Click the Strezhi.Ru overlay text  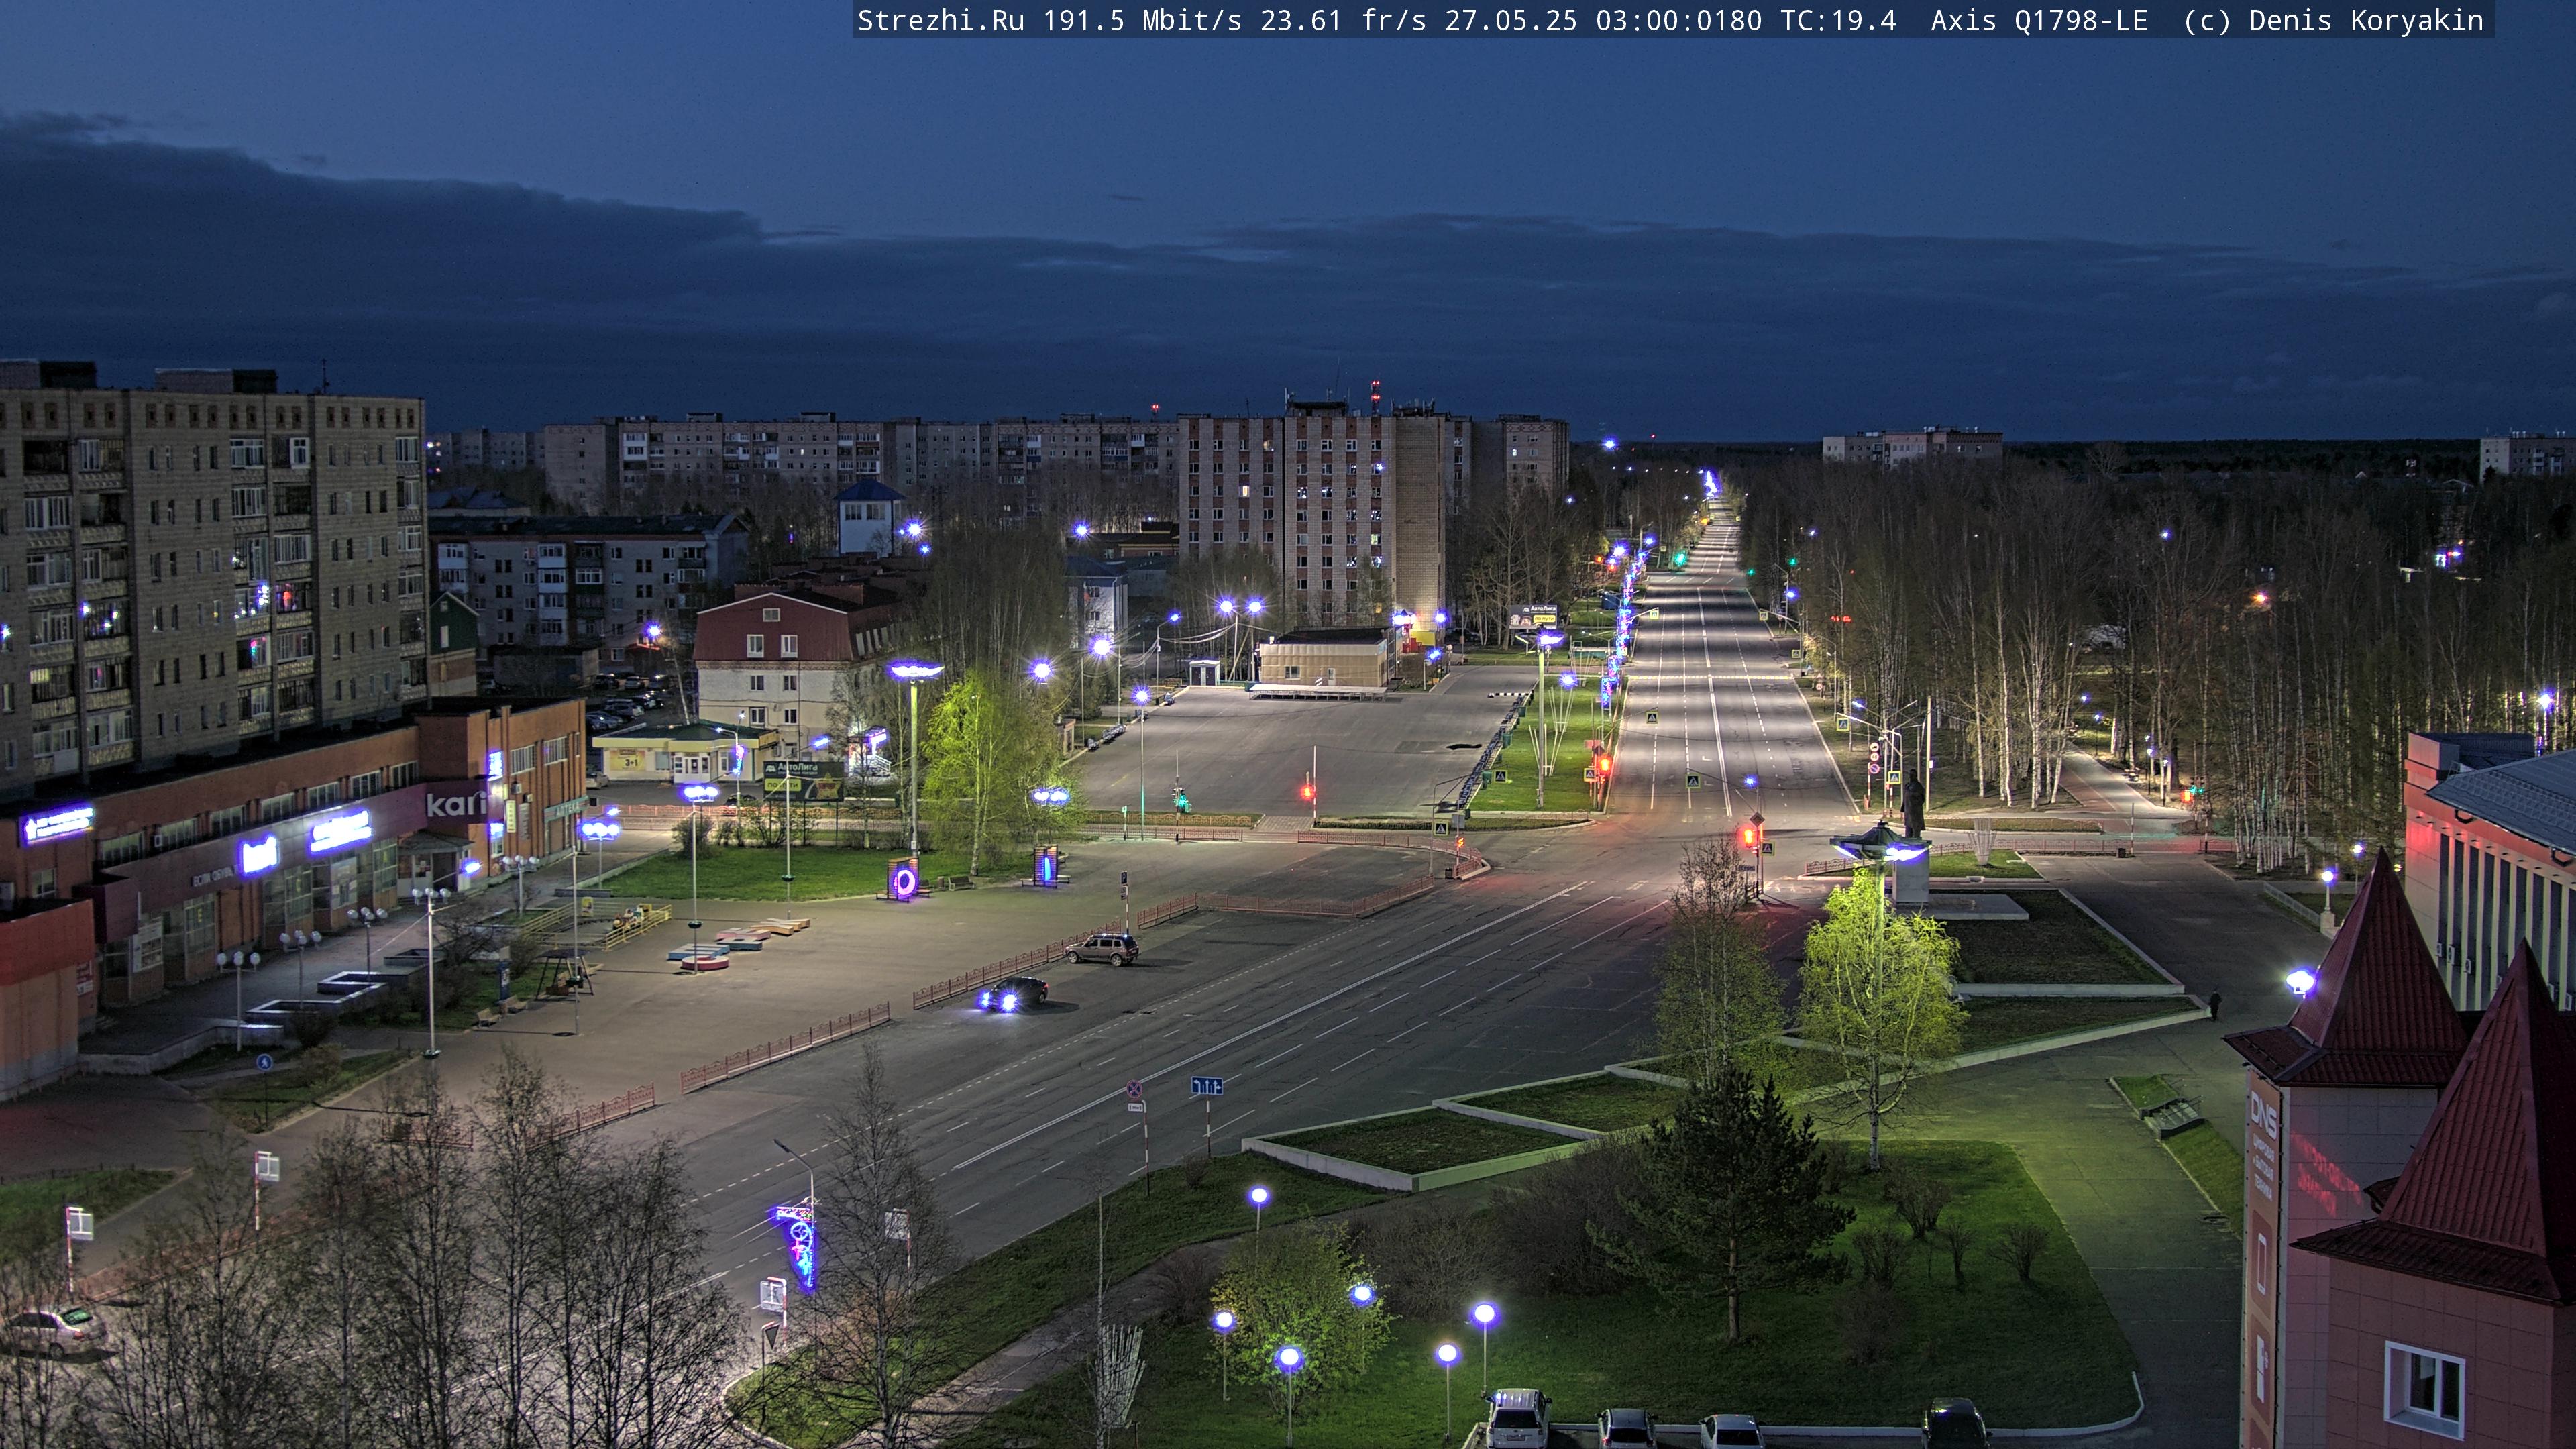(x=940, y=21)
